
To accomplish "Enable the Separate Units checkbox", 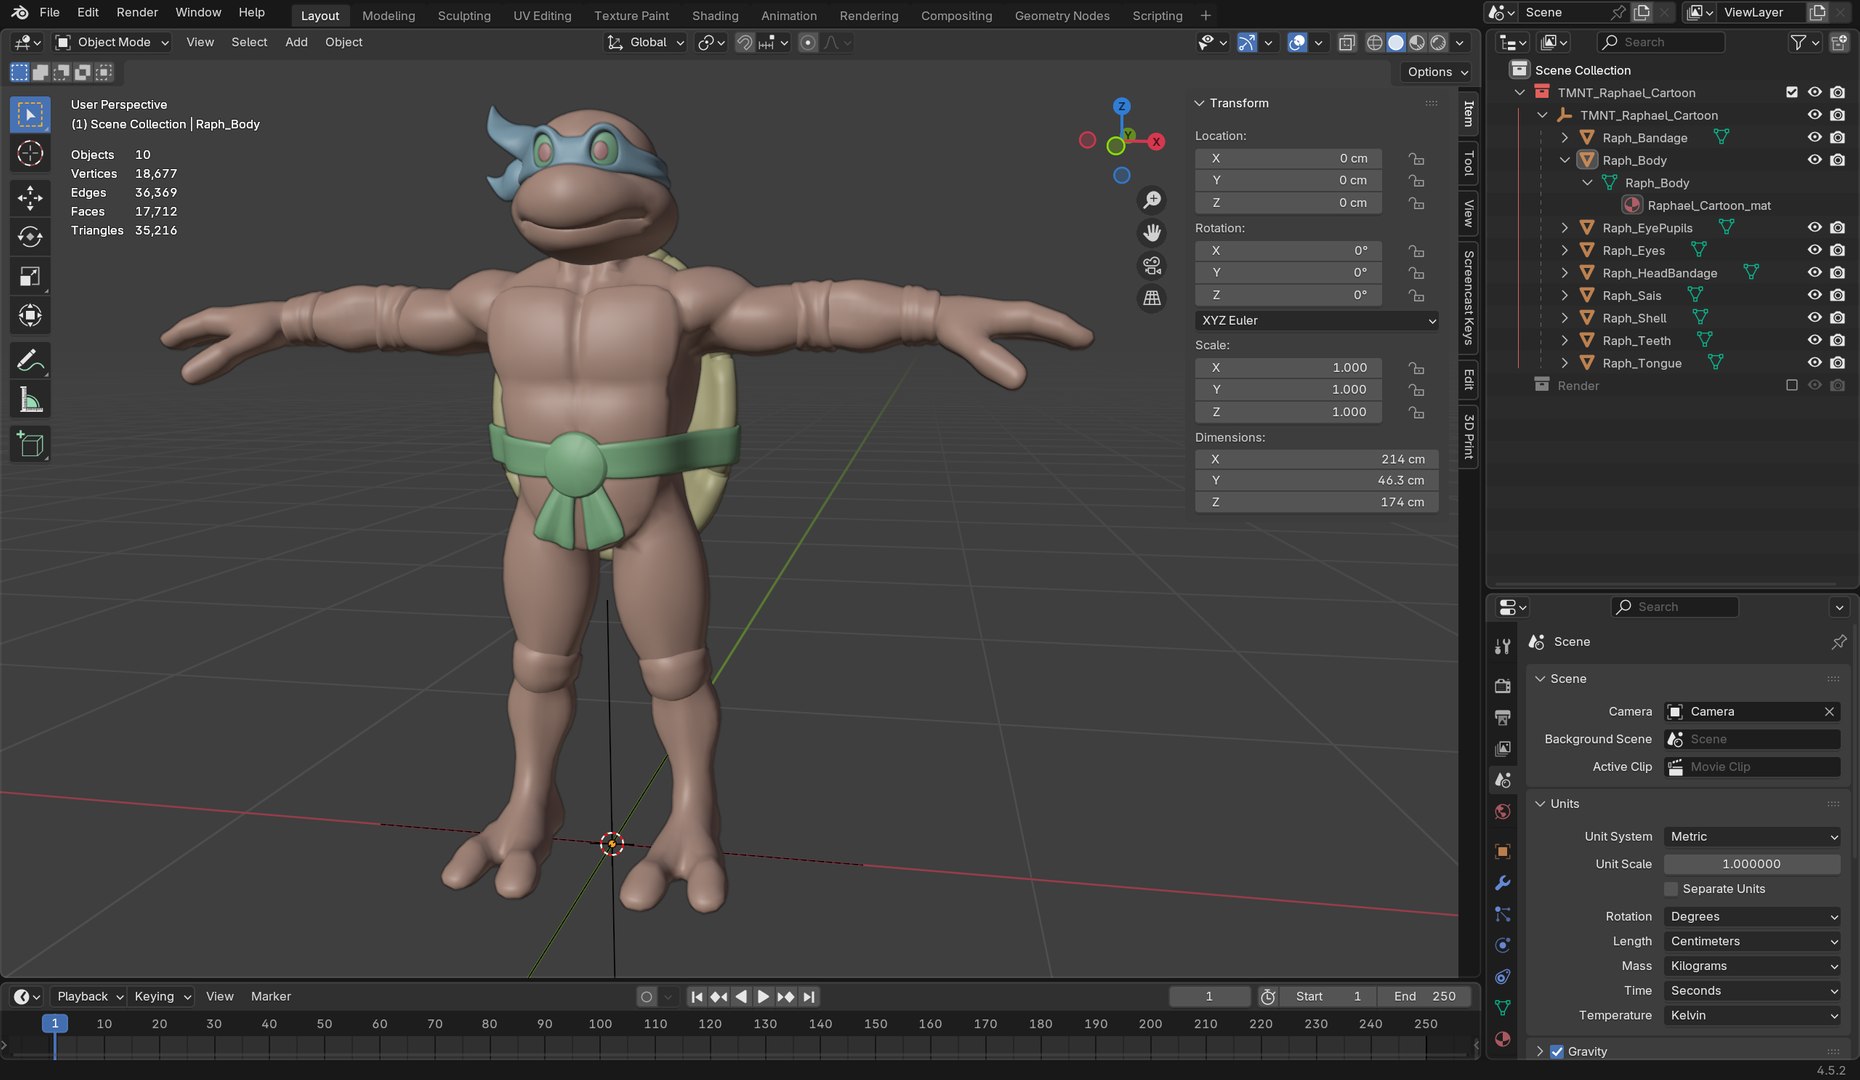I will [x=1670, y=889].
